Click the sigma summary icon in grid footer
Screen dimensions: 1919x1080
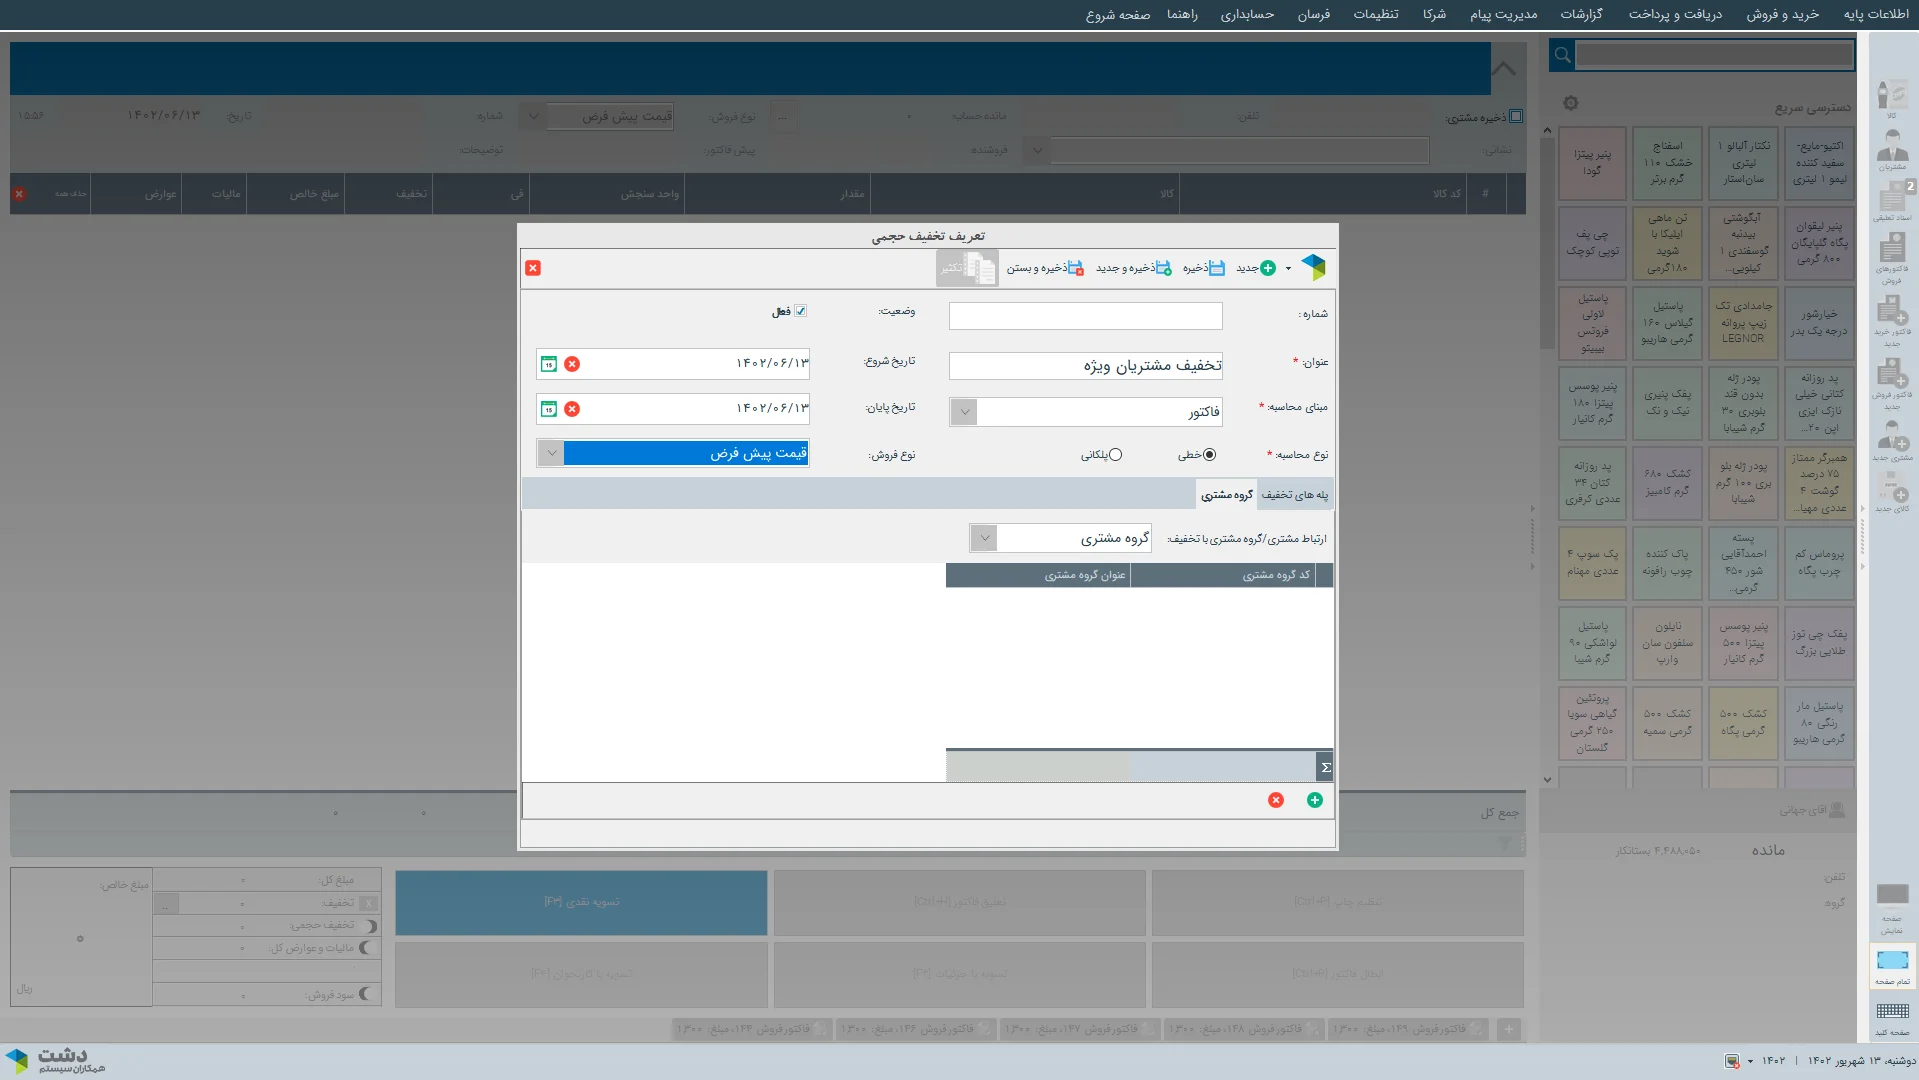[1325, 768]
